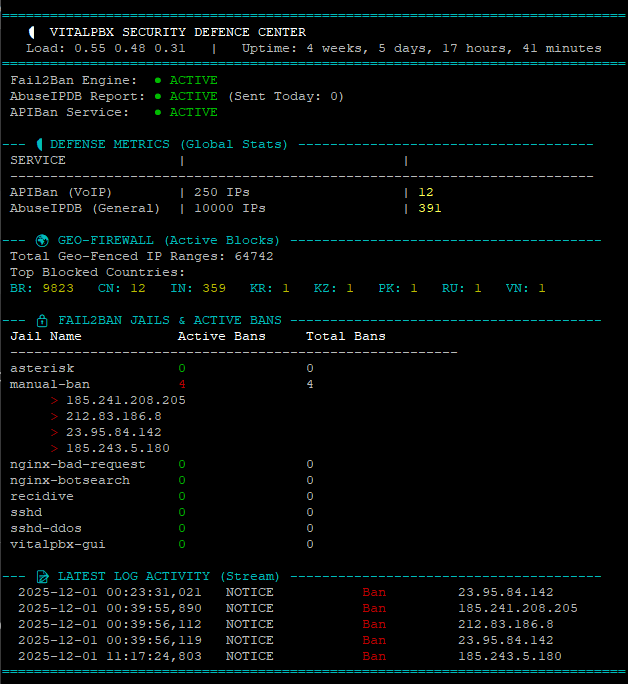Click the green status dot for Fail2Ban Engine
Image resolution: width=628 pixels, height=684 pixels.
158,80
